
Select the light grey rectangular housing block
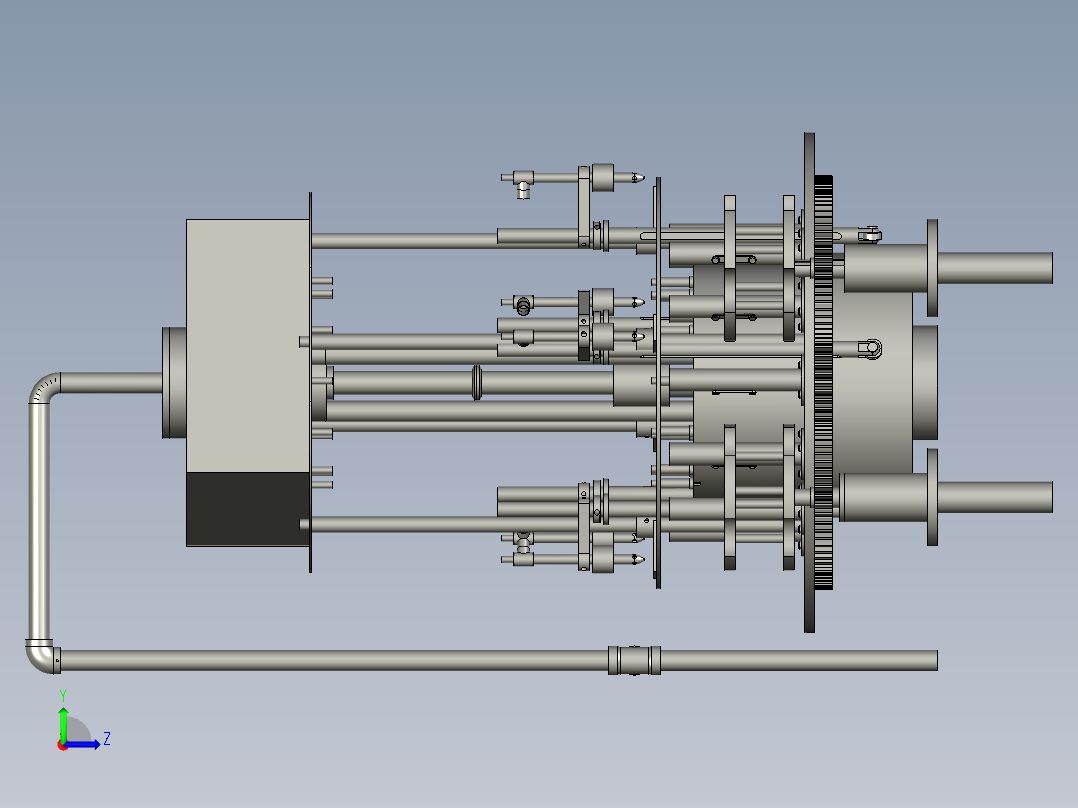click(248, 346)
